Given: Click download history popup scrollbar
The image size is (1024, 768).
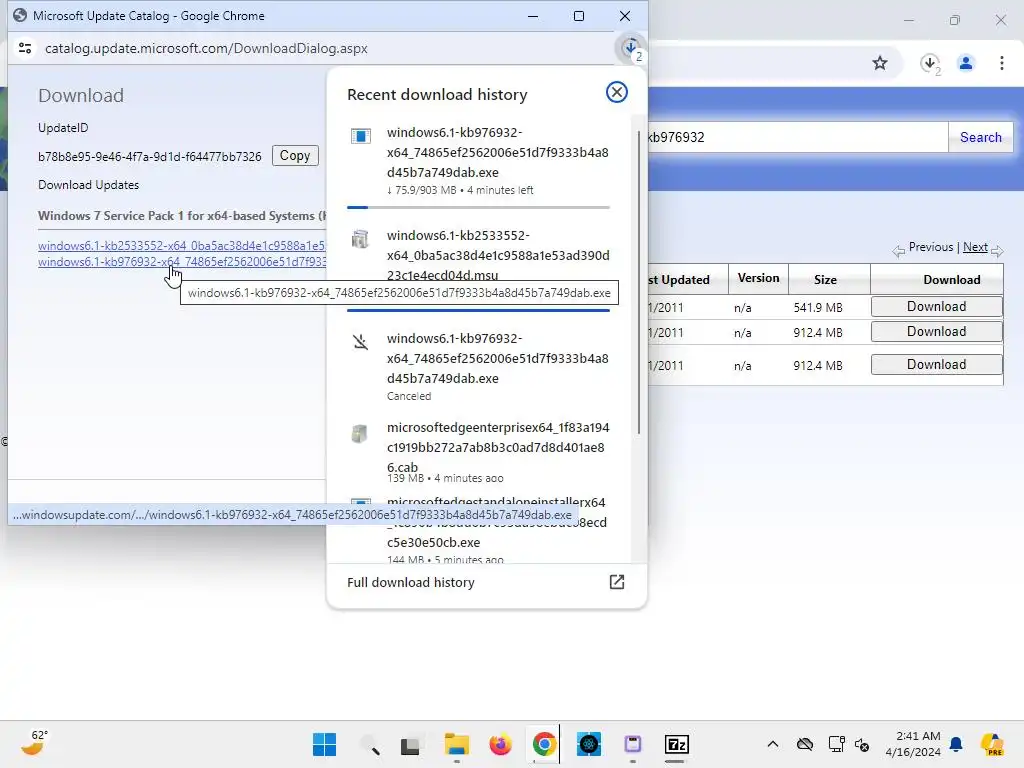Looking at the screenshot, I should tap(638, 282).
